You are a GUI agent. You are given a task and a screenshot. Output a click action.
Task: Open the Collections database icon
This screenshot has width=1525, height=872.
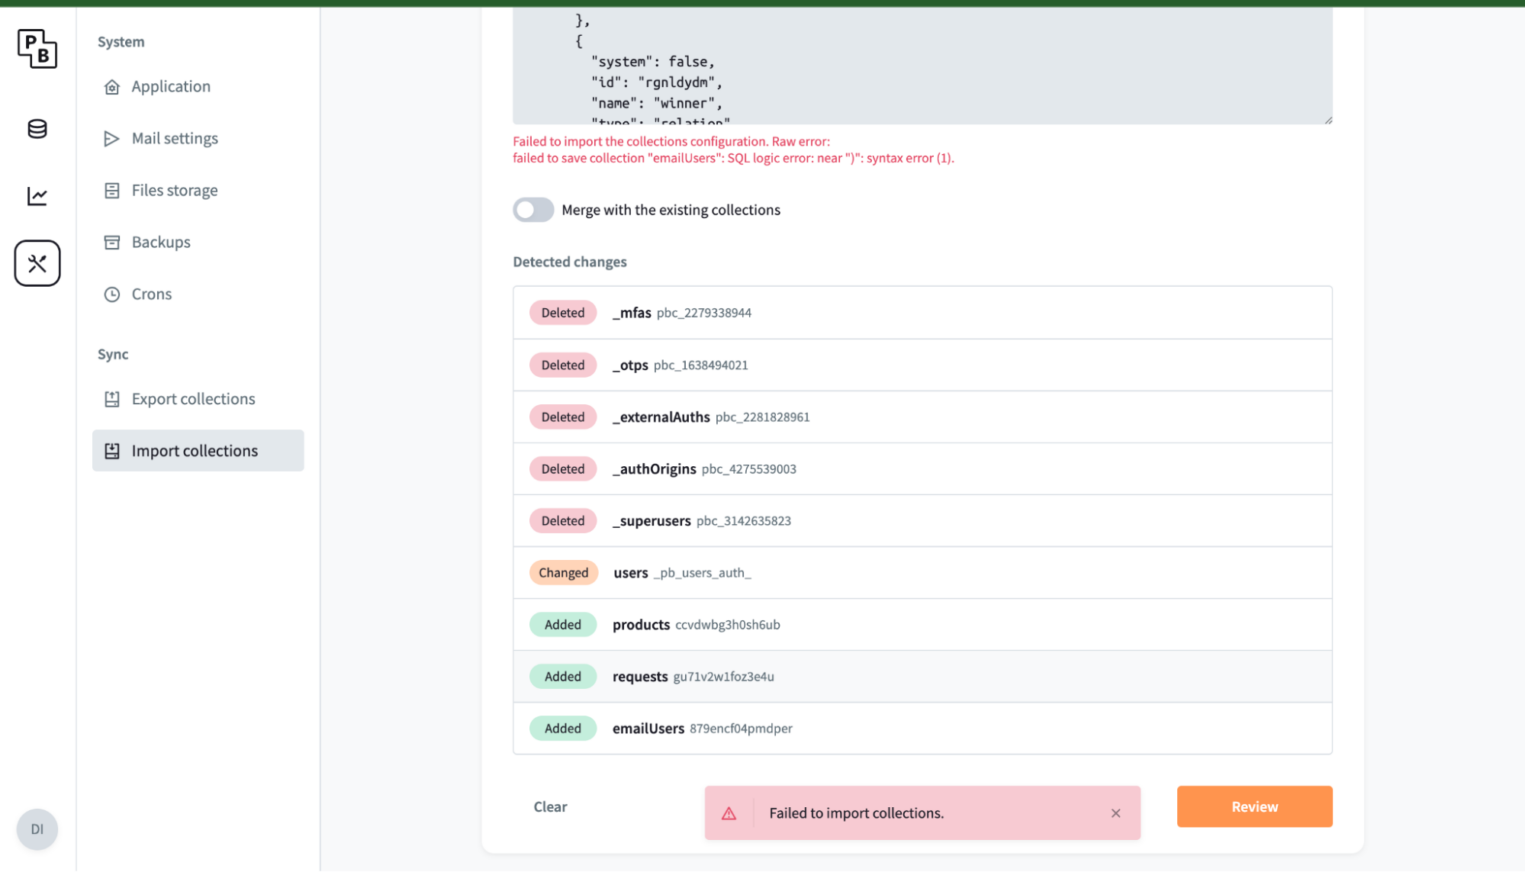pyautogui.click(x=37, y=129)
